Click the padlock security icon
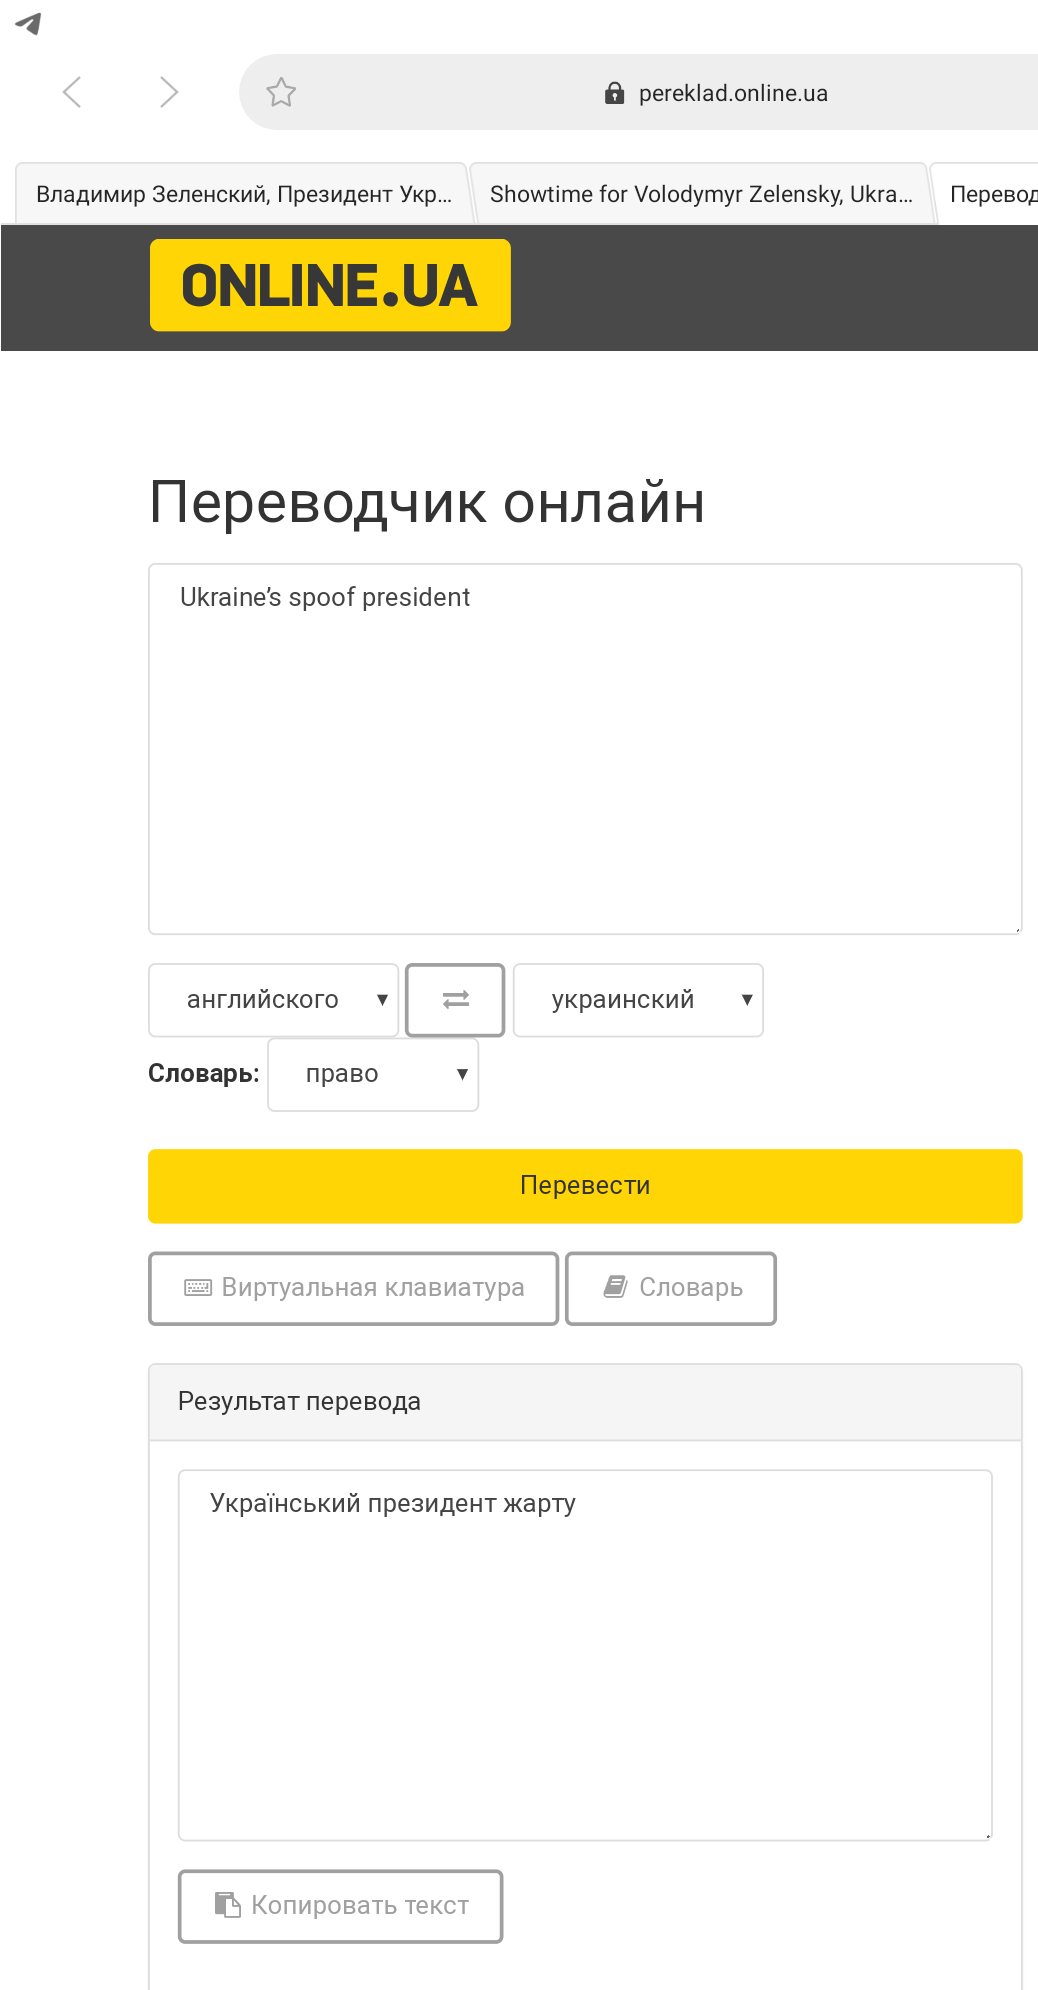The height and width of the screenshot is (1990, 1038). tap(614, 93)
